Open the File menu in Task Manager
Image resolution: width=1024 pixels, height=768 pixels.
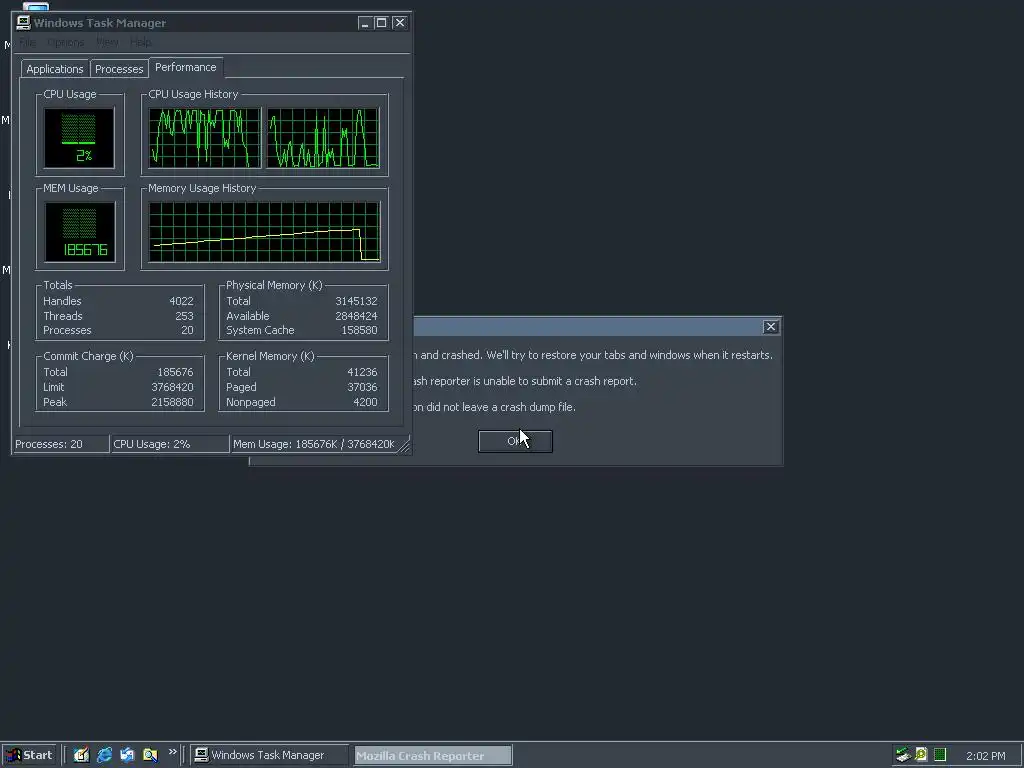coord(27,42)
